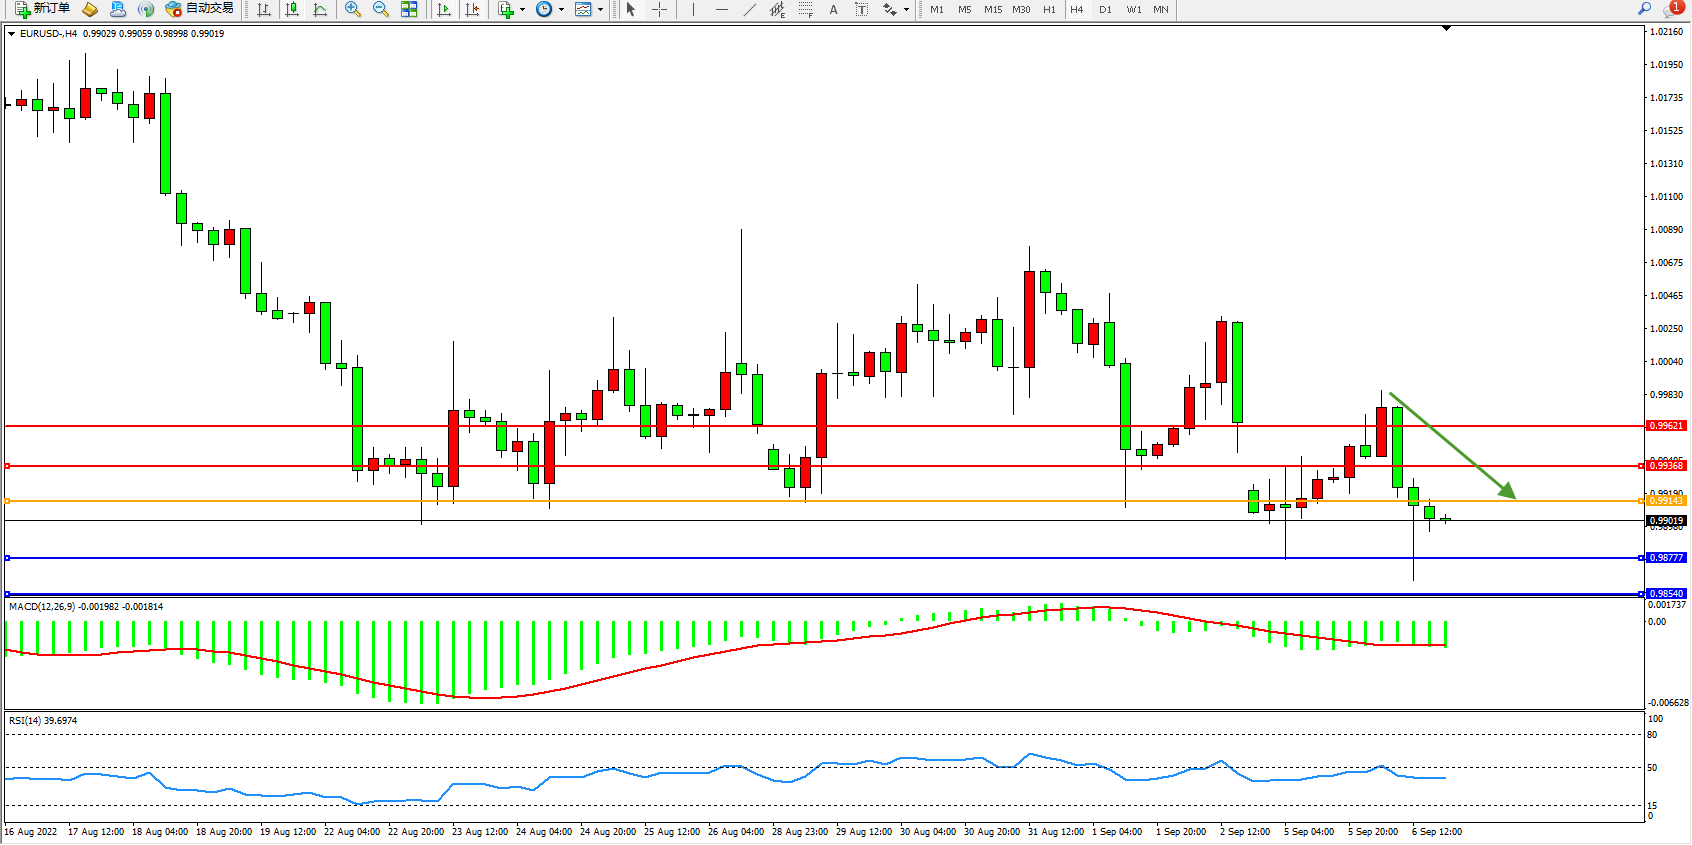Select the Fibonacci retracement tool
The image size is (1692, 845).
(x=805, y=9)
